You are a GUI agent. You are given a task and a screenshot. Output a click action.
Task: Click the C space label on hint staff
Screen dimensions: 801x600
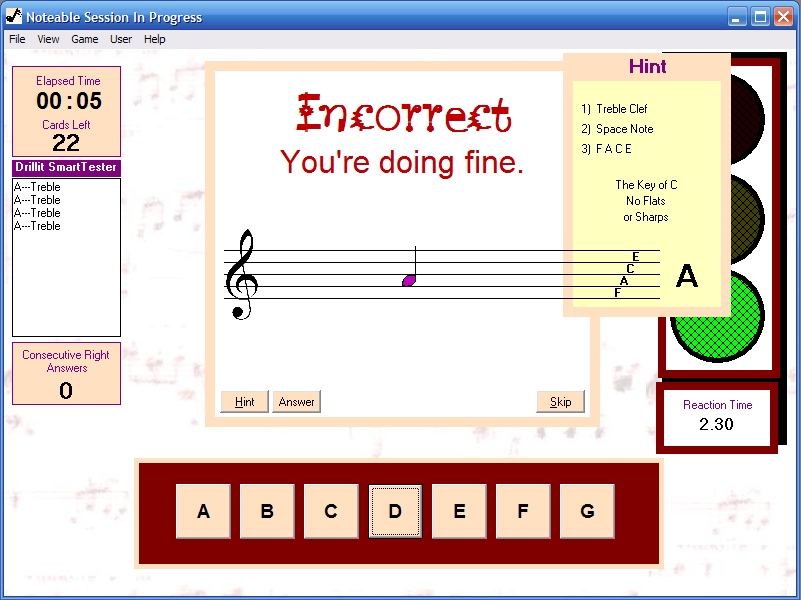pos(630,269)
